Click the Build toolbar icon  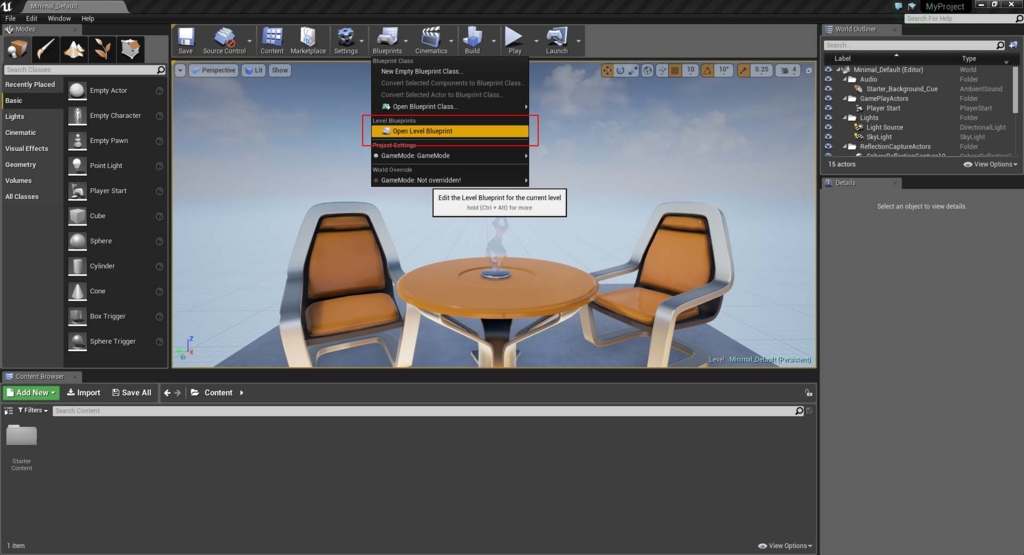472,40
